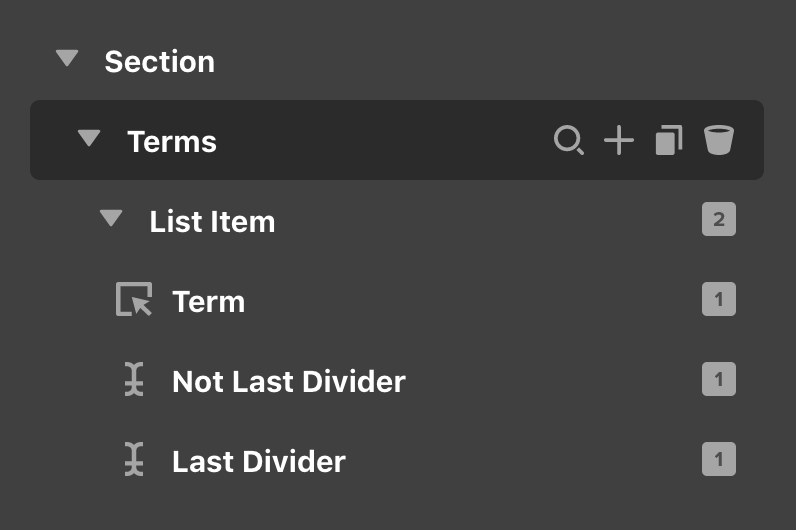Viewport: 796px width, 530px height.
Task: Duplicate the Terms element via copy icon
Action: click(x=669, y=140)
